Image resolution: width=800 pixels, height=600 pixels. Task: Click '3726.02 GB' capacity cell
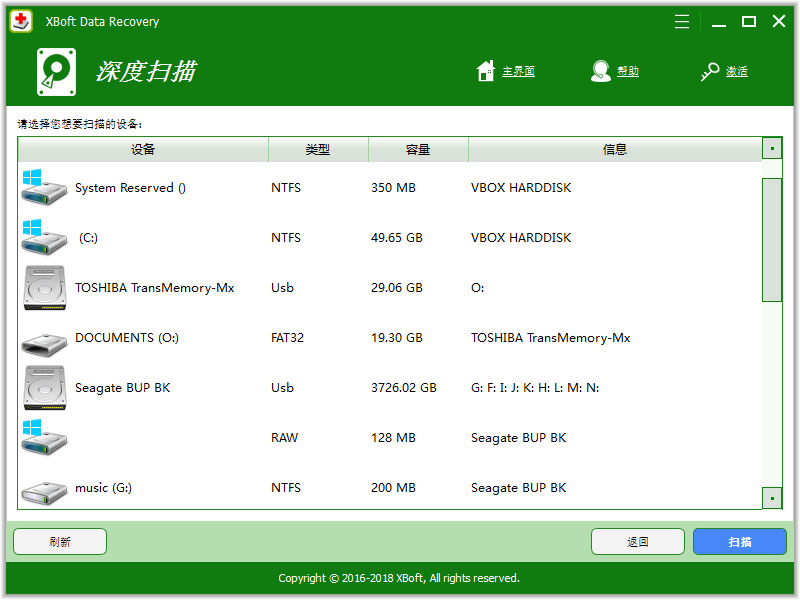404,388
